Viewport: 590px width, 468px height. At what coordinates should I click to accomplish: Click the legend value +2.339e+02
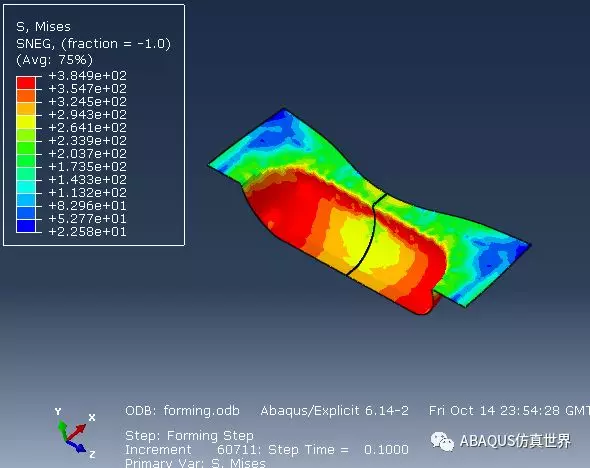pos(88,141)
